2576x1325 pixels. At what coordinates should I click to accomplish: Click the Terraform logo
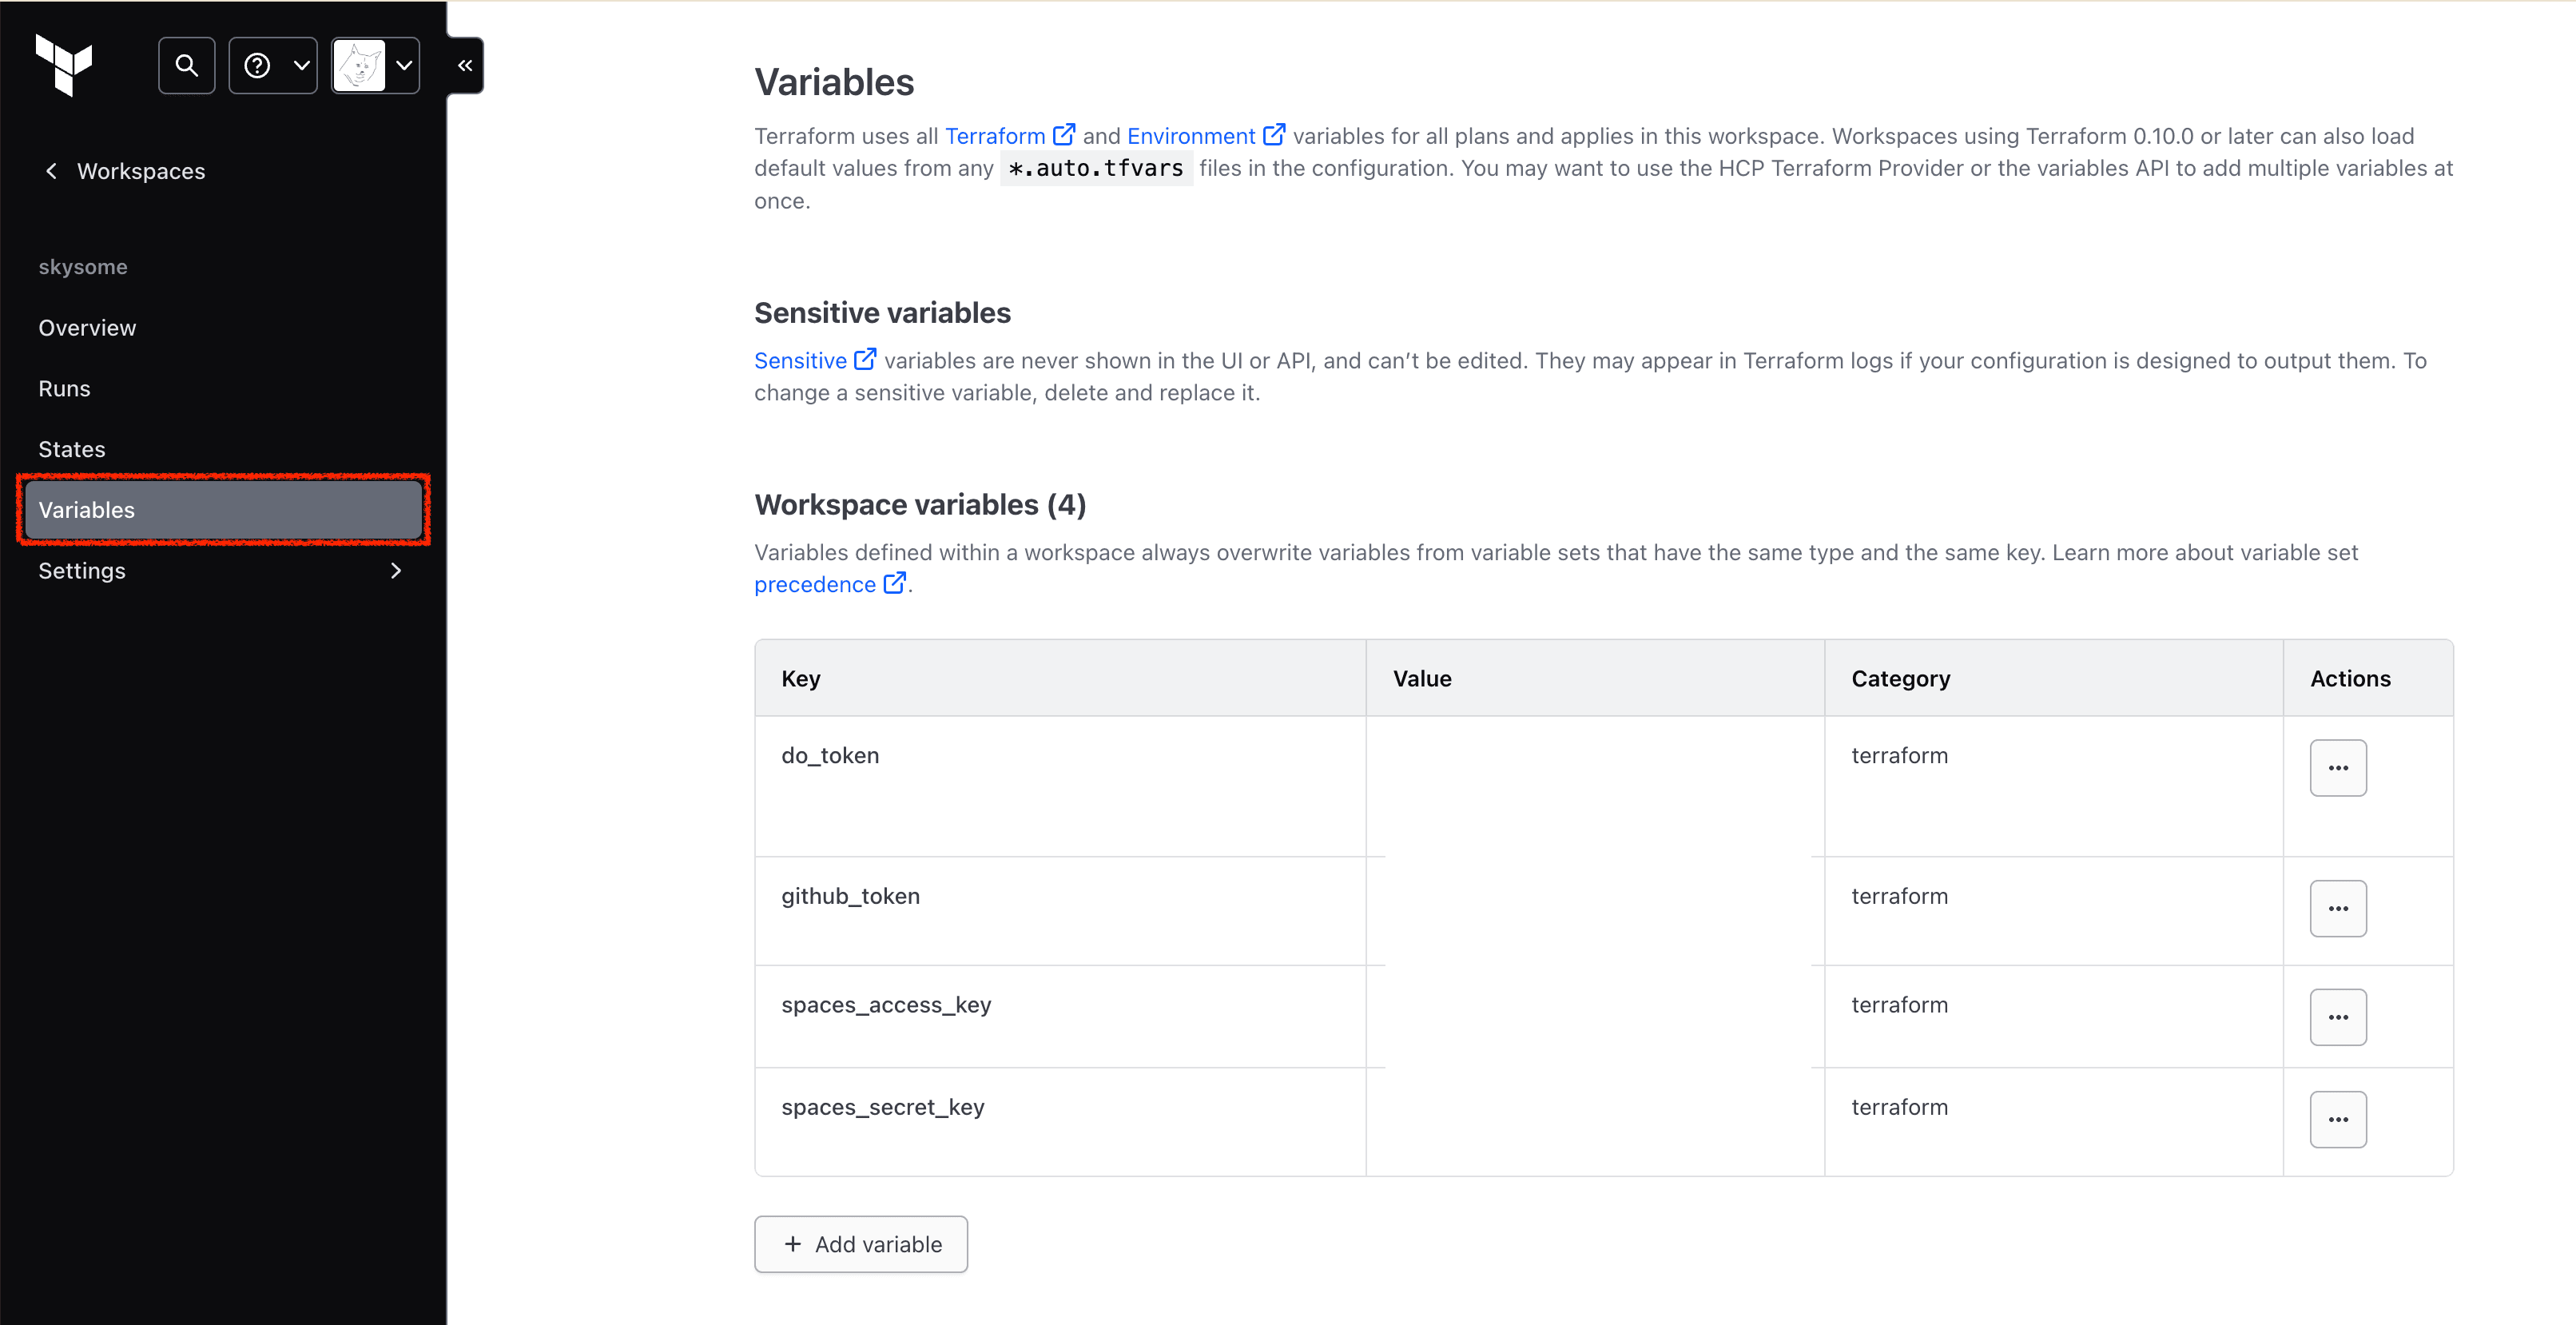click(64, 65)
